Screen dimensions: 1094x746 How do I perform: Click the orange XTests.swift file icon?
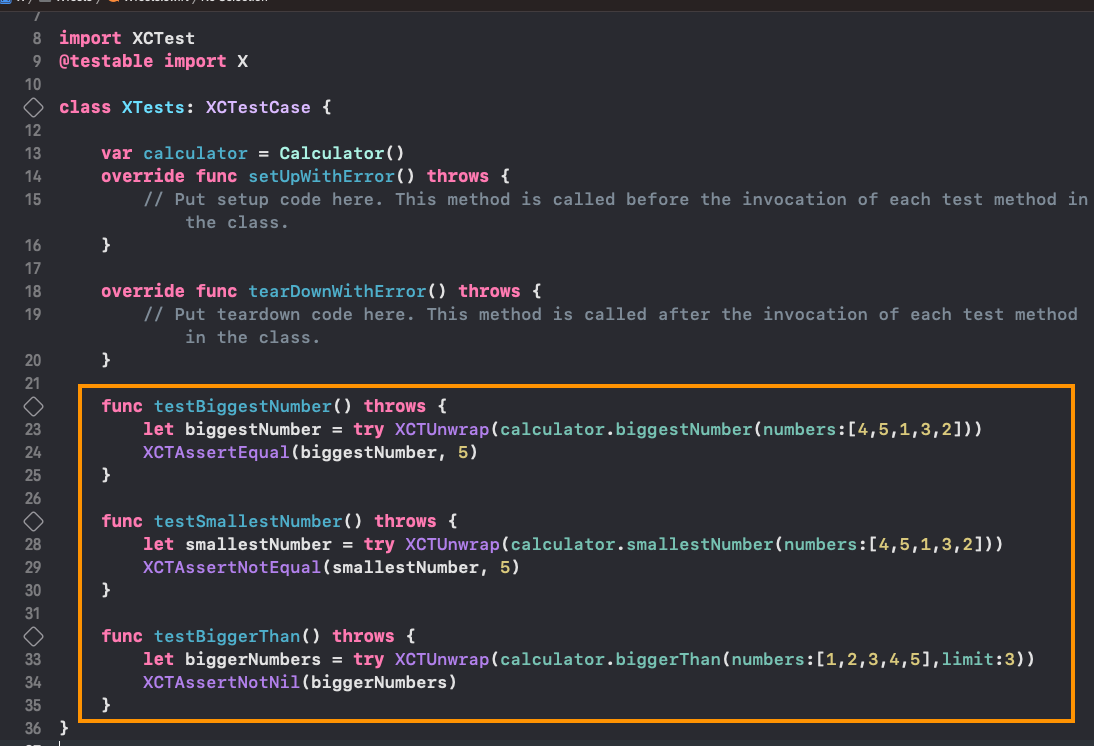(115, 3)
